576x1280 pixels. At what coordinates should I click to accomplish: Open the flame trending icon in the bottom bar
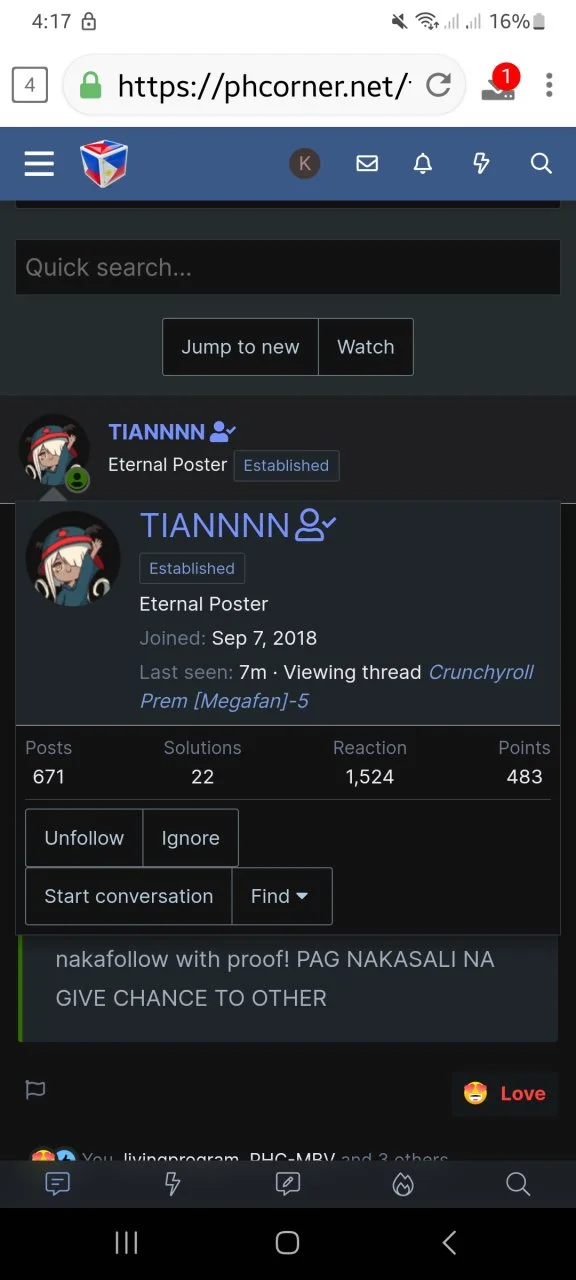point(402,1184)
